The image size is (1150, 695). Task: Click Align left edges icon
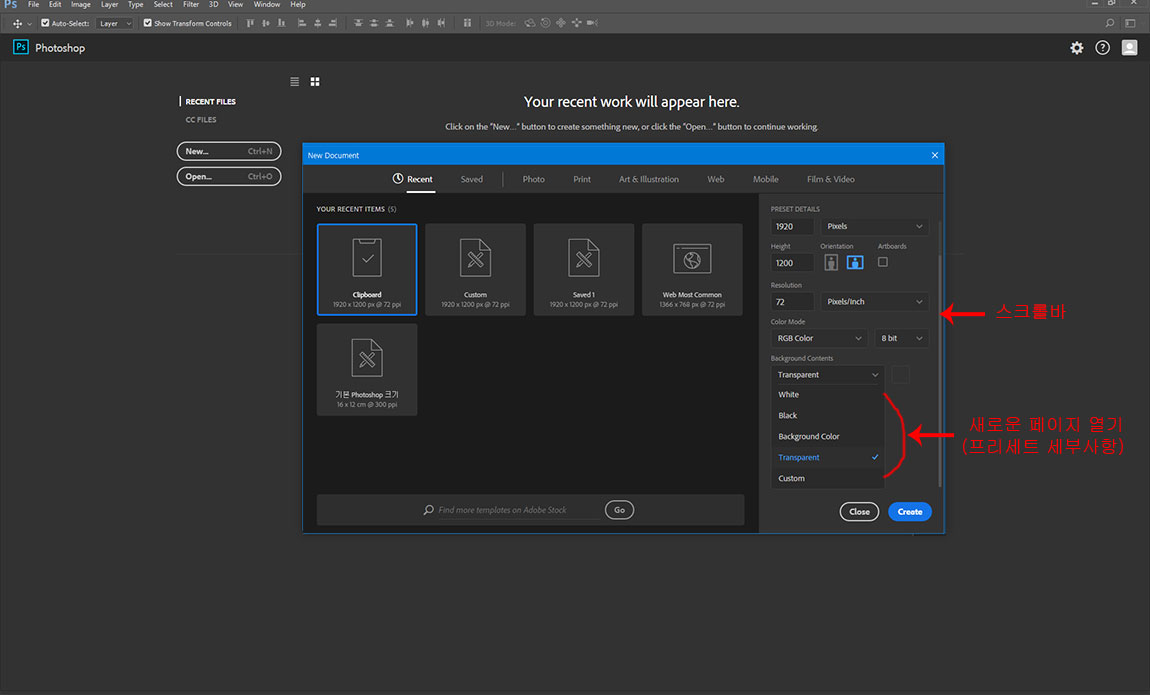[301, 23]
